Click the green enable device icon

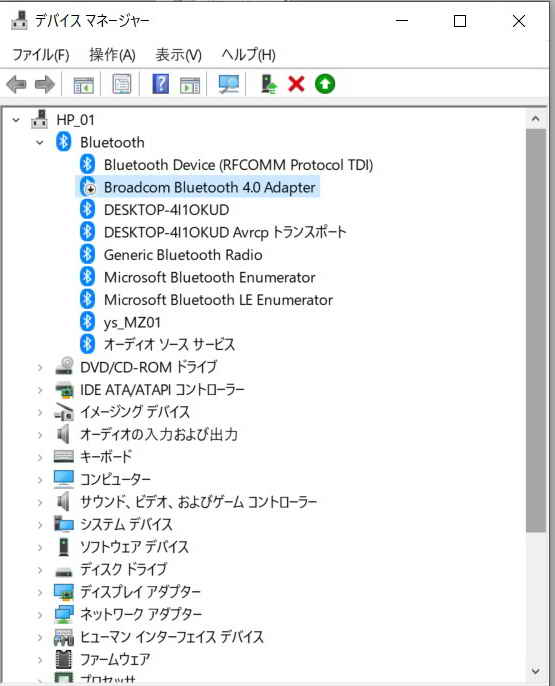click(325, 84)
